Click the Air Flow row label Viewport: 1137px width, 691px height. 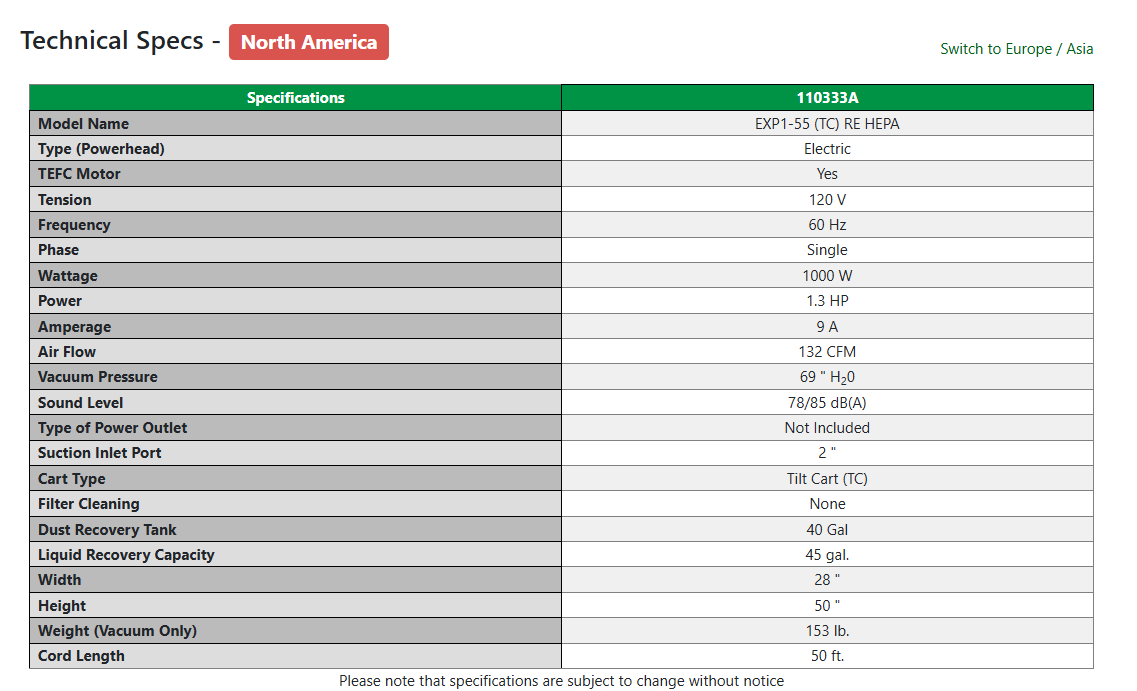point(67,352)
